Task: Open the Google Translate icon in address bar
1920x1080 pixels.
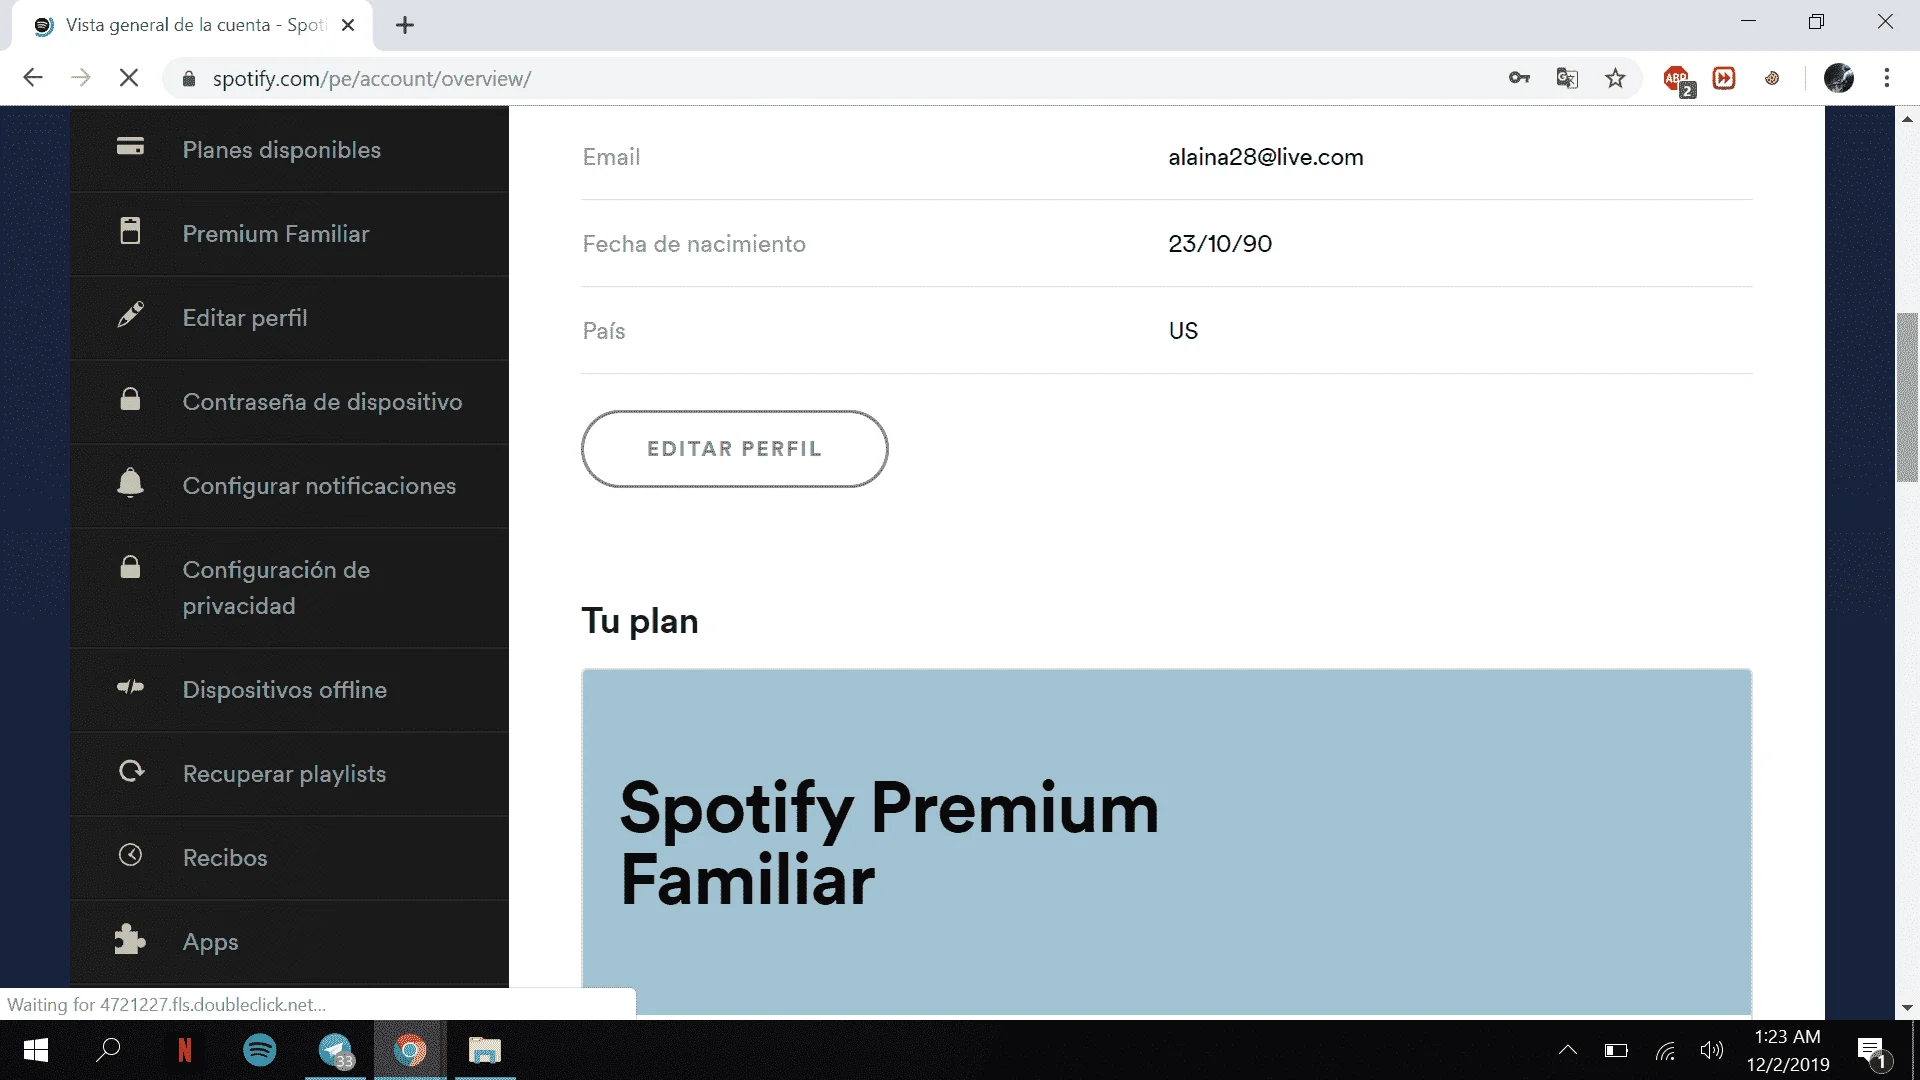Action: pos(1567,78)
